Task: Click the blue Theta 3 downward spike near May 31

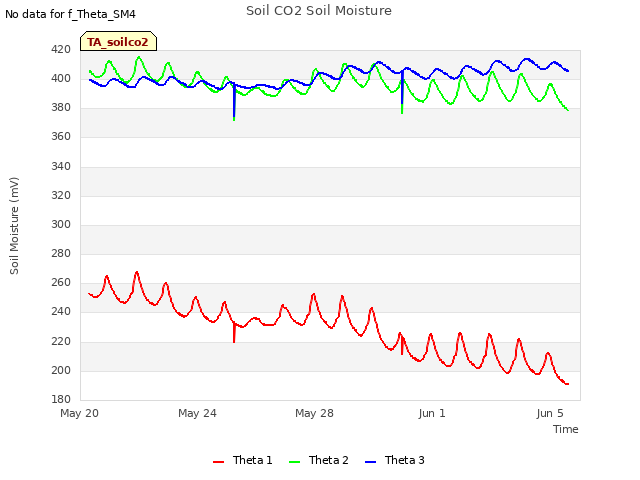Action: [x=402, y=88]
